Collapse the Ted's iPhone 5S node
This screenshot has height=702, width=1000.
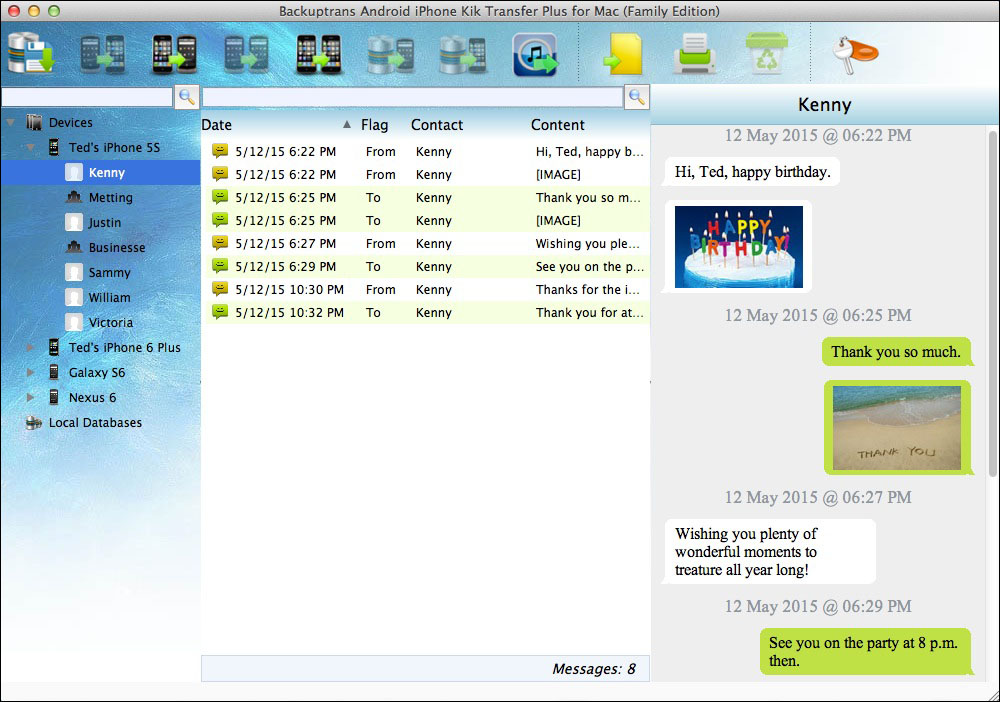[x=31, y=147]
